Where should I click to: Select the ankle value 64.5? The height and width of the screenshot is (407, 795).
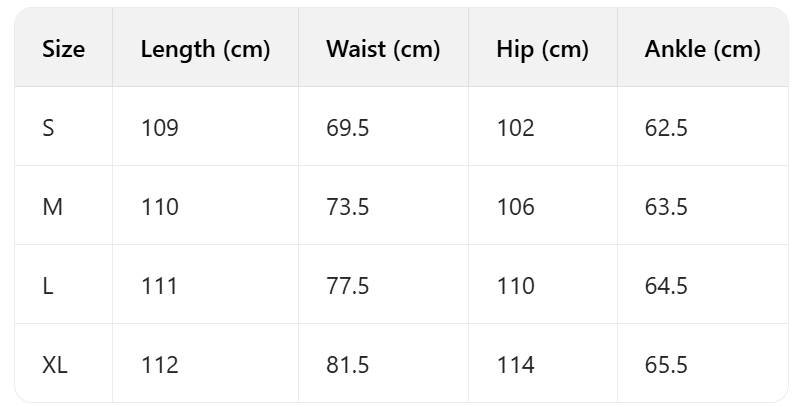666,286
